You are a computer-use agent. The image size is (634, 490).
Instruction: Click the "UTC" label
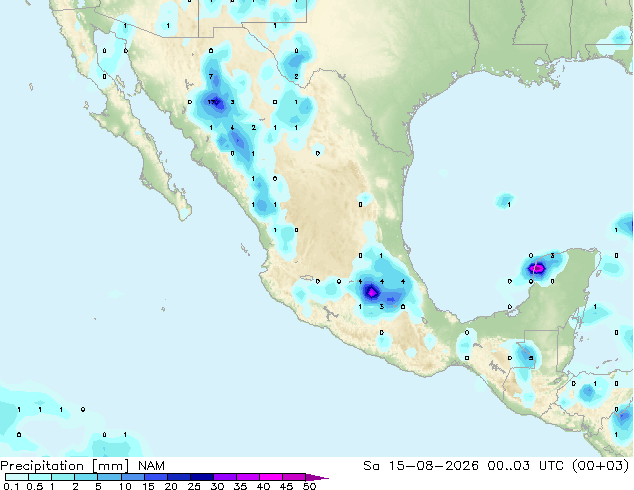(552, 466)
